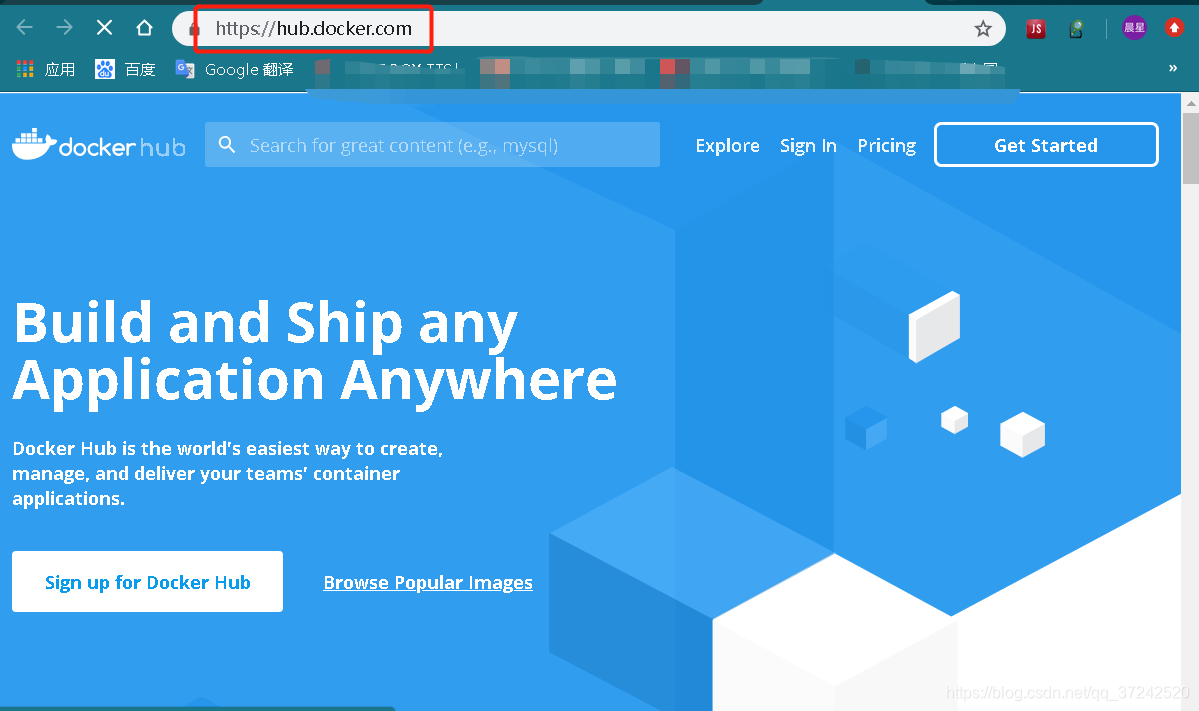Stop page loading with the X button
The height and width of the screenshot is (711, 1199).
point(105,28)
